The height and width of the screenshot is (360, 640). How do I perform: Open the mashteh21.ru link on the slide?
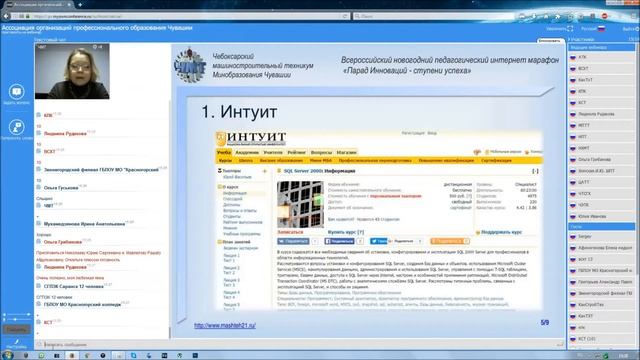(x=224, y=325)
